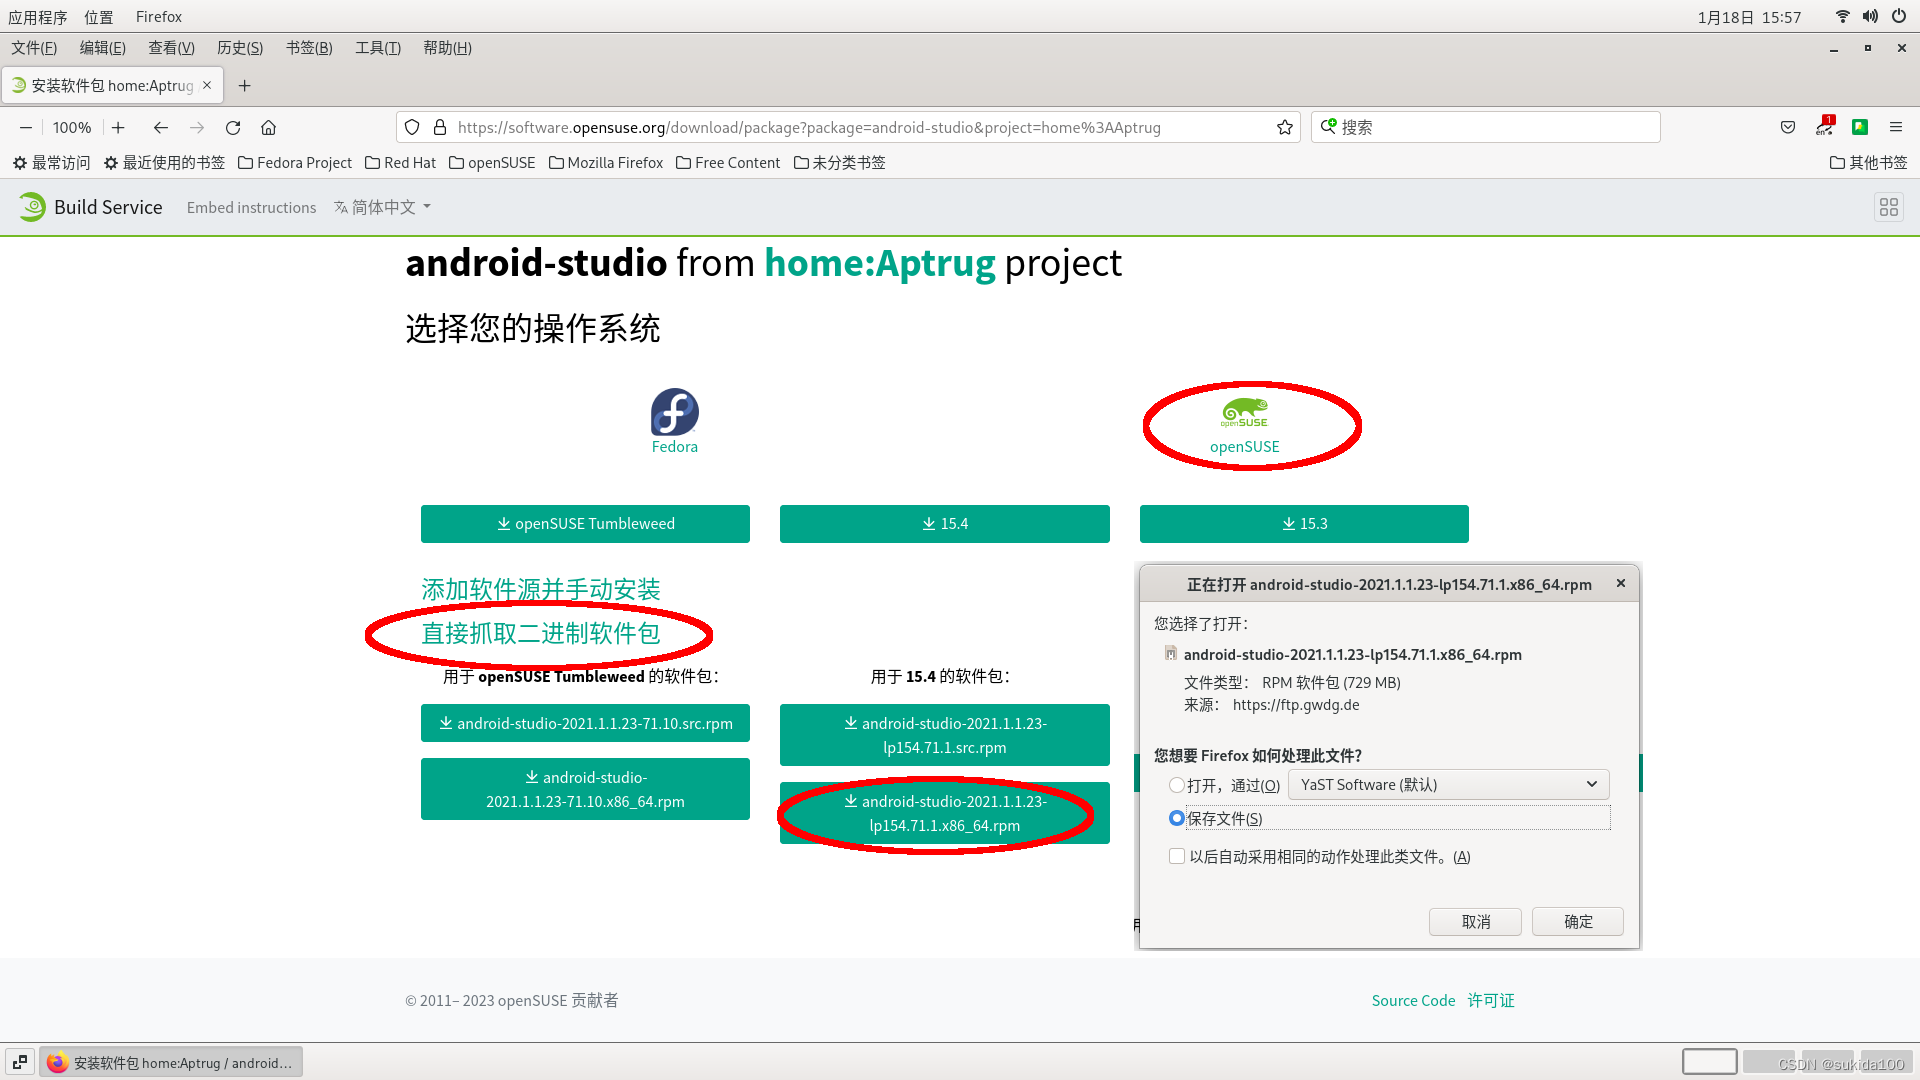Click the 直接抓取二进制软件包 link
Screen dimensions: 1920x1080
[x=541, y=633]
